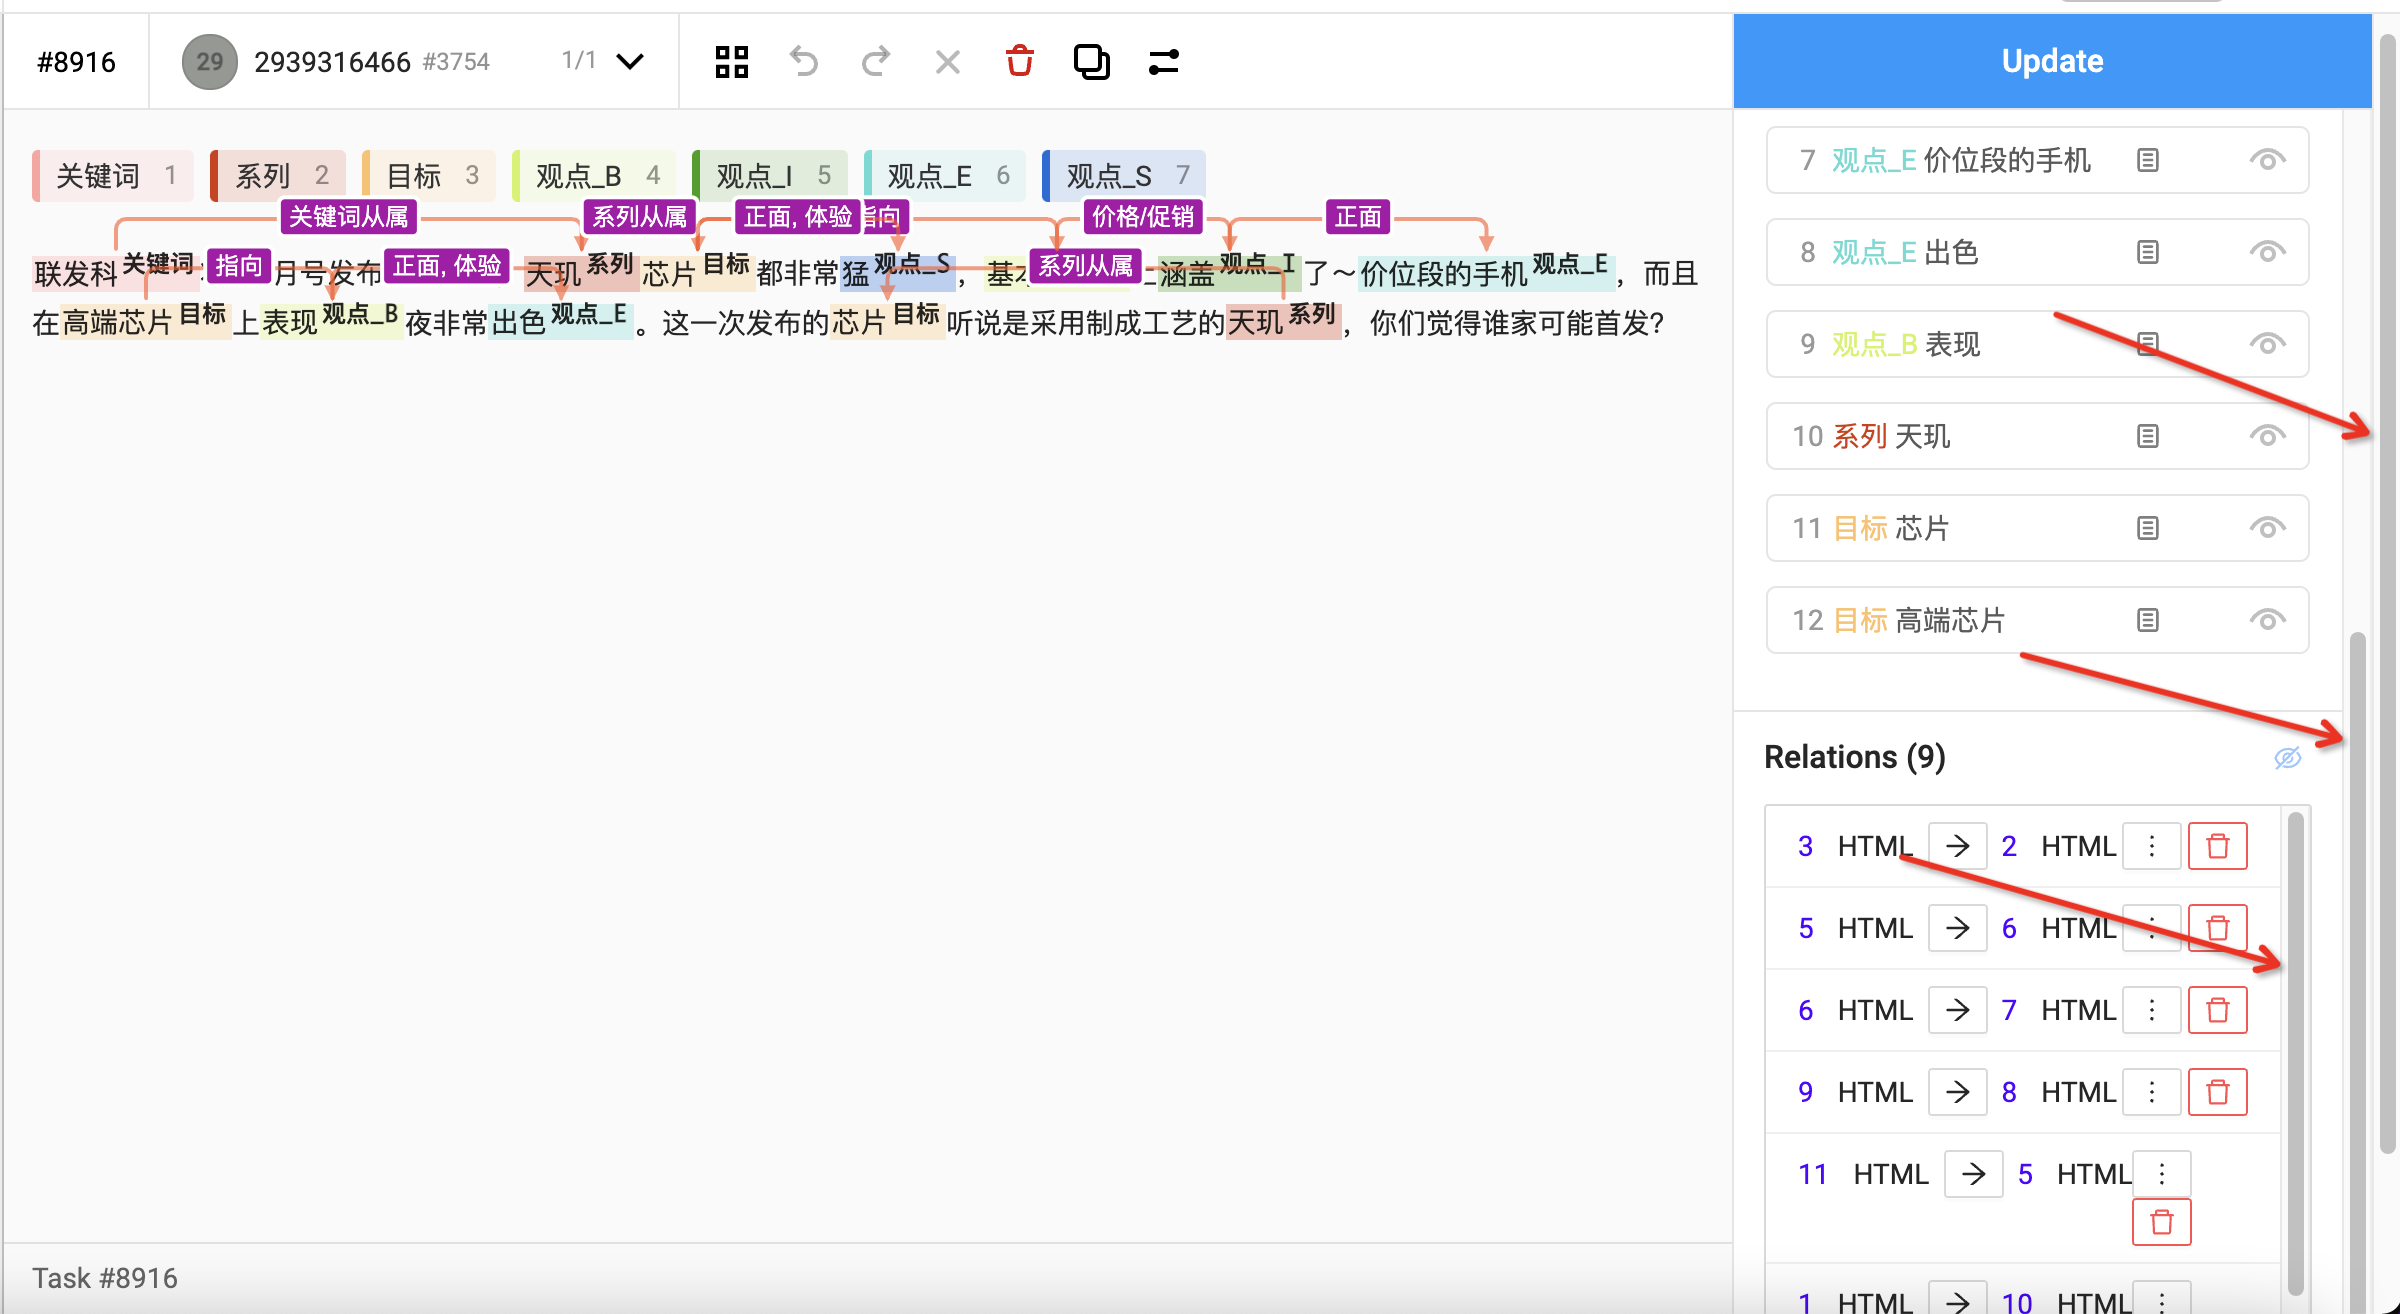Screen dimensions: 2400x1314
Task: Click the undo icon in the toolbar
Action: (x=804, y=61)
